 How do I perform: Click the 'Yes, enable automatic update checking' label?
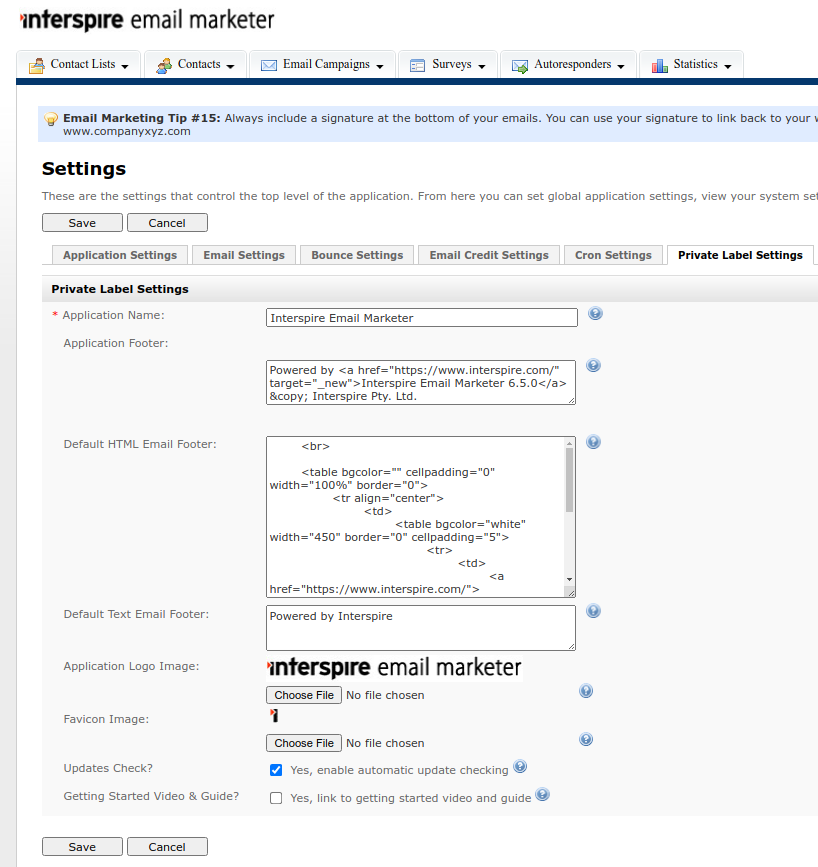point(399,770)
